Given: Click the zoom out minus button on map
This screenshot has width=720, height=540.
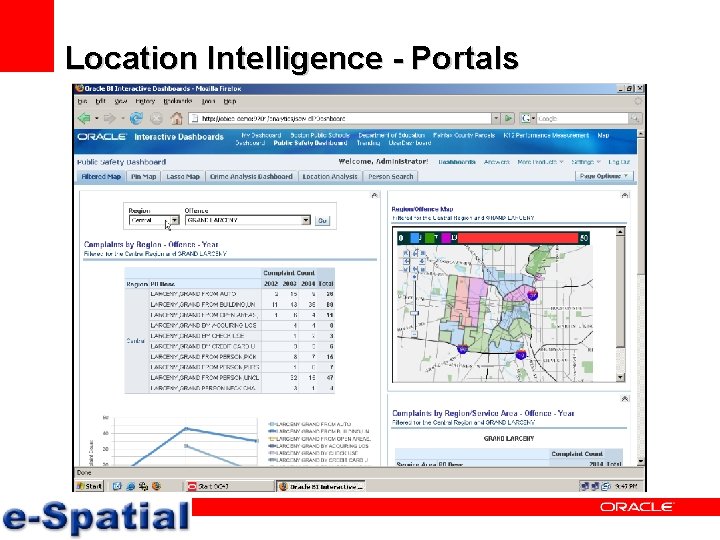Looking at the screenshot, I should 415,334.
